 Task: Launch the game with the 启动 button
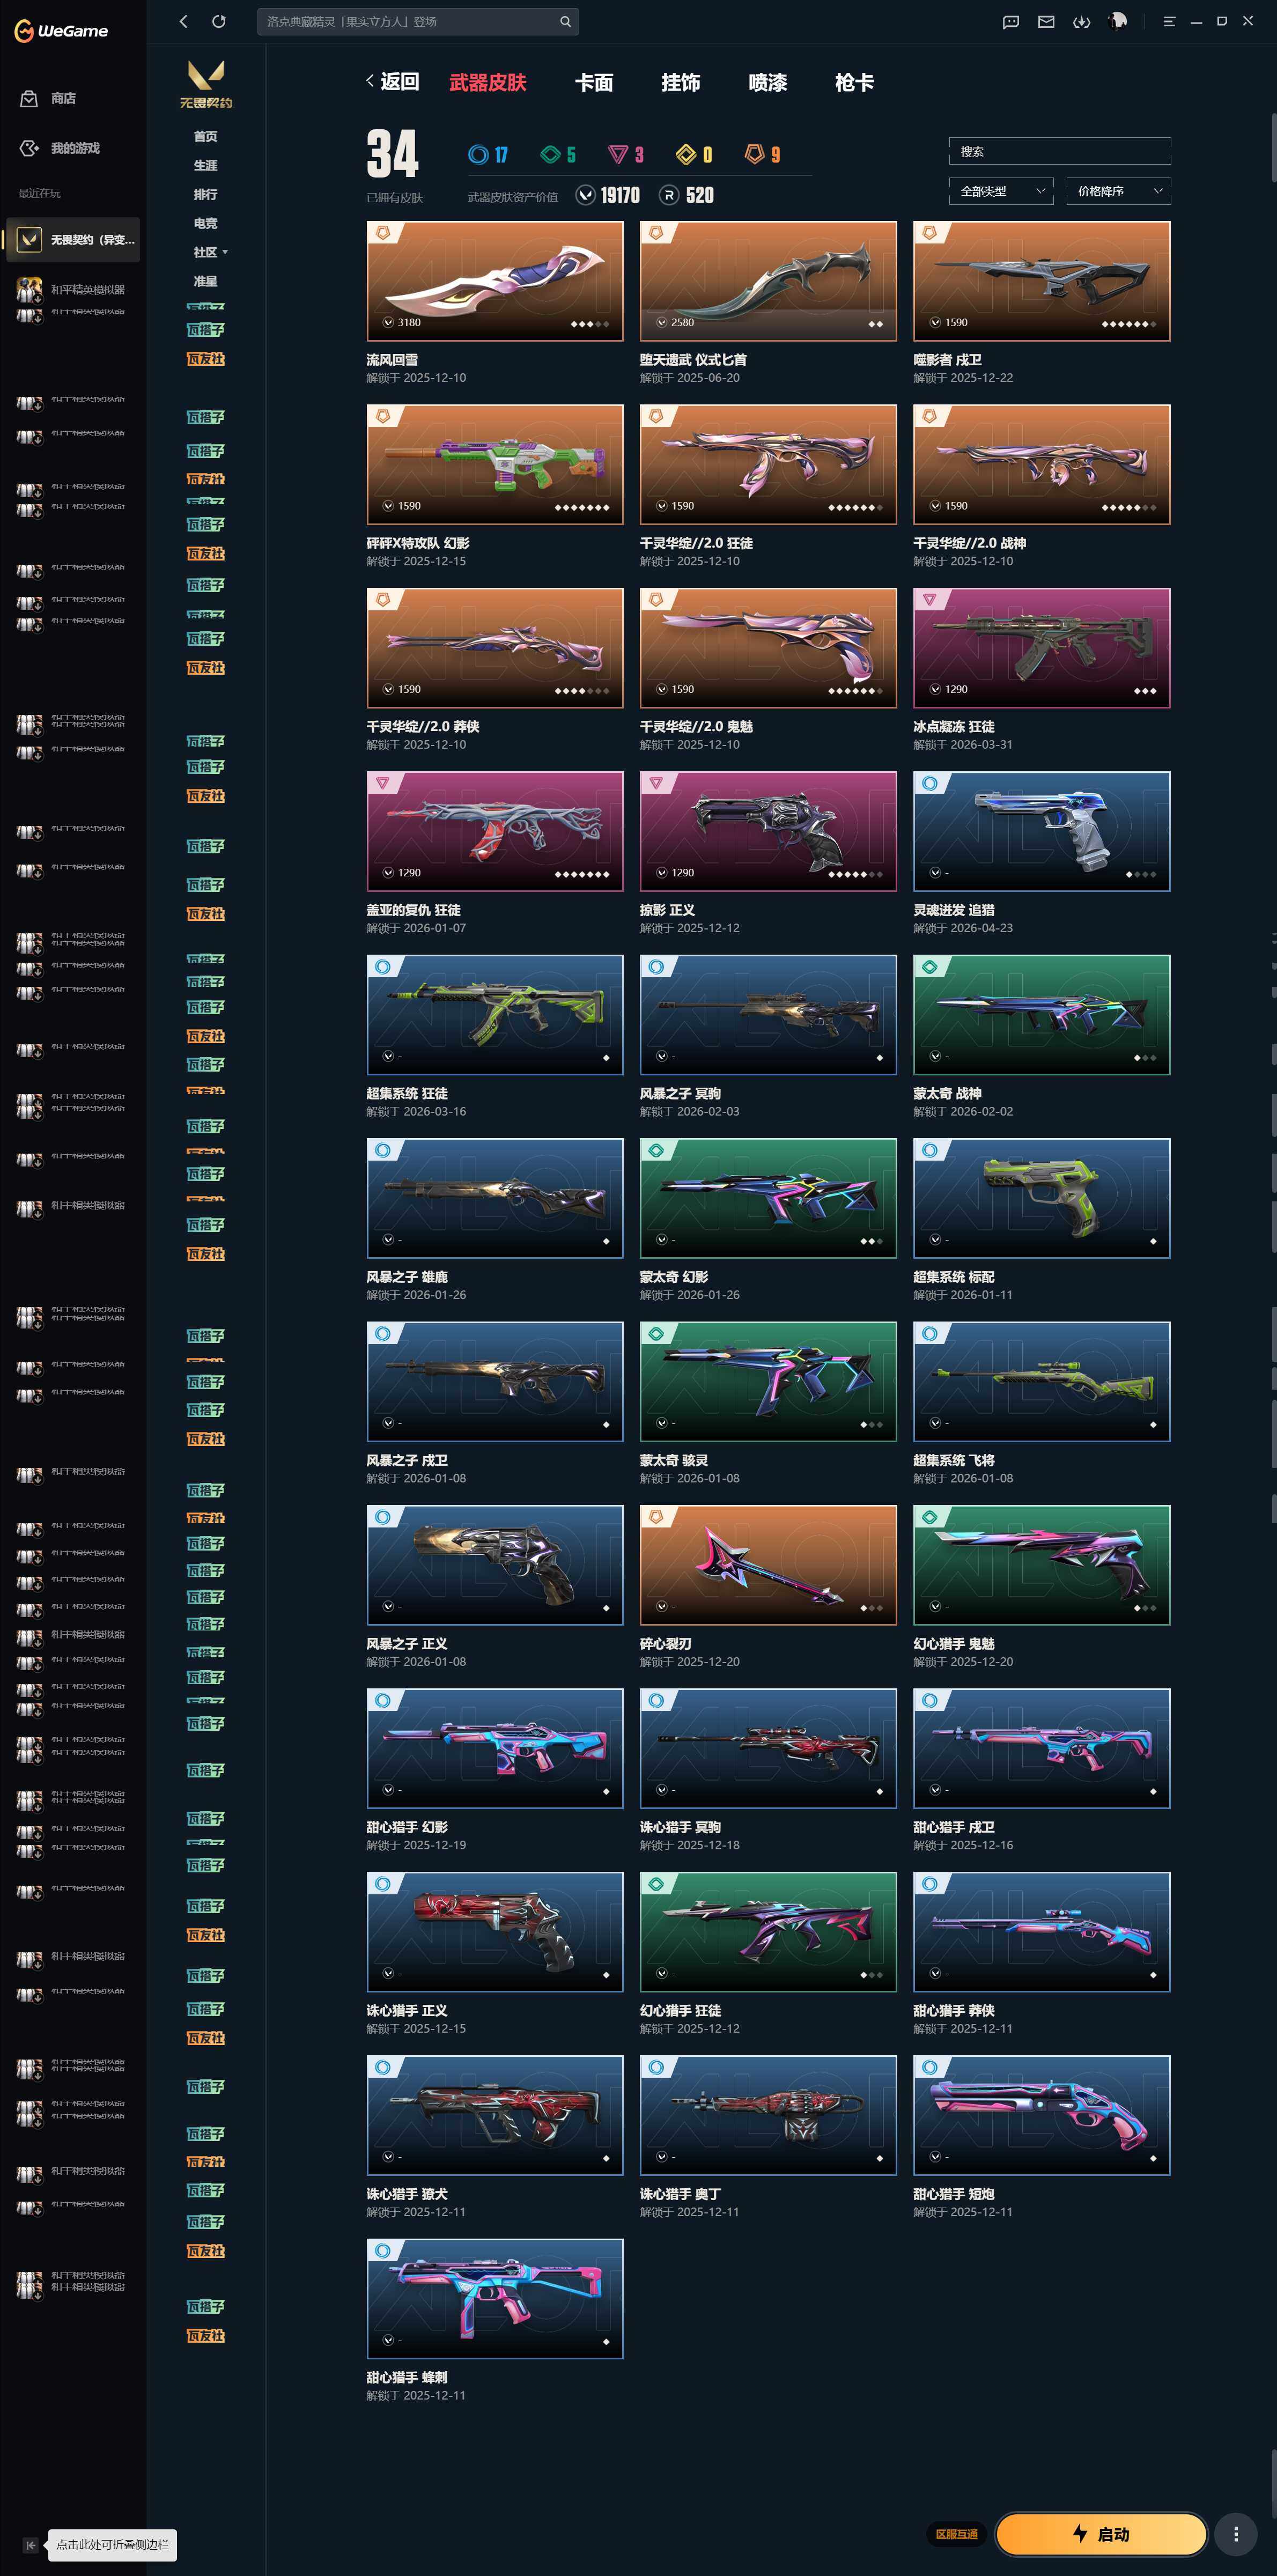coord(1101,2533)
